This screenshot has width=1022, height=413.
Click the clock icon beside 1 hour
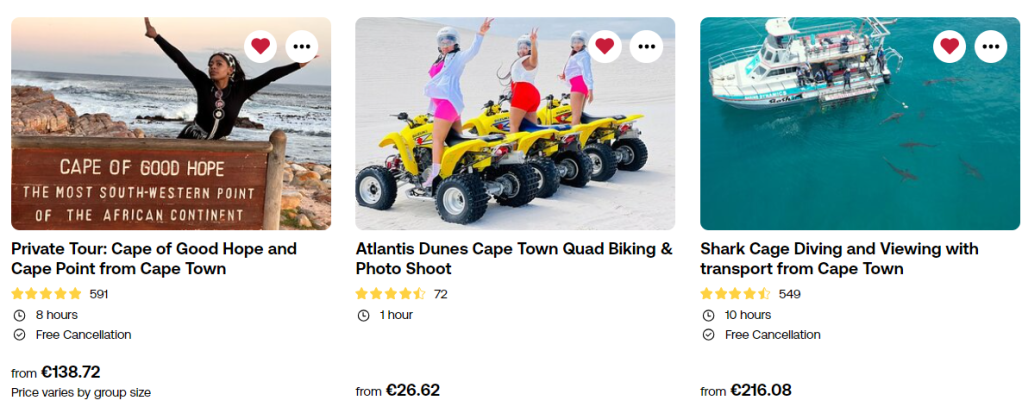coord(363,315)
